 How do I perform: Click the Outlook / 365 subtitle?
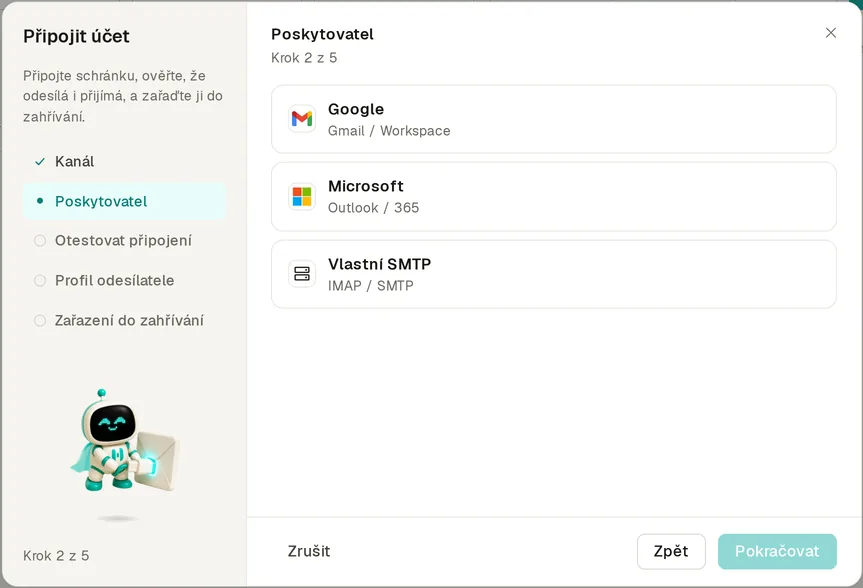coord(374,208)
